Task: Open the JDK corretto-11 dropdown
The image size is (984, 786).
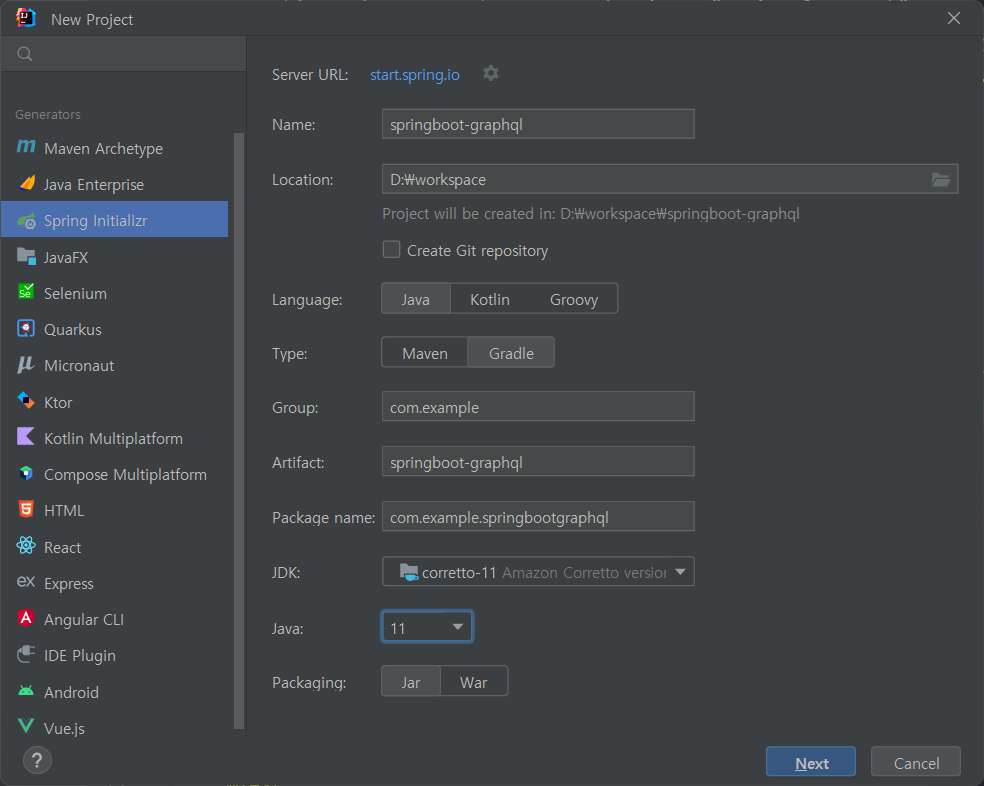Action: click(538, 572)
